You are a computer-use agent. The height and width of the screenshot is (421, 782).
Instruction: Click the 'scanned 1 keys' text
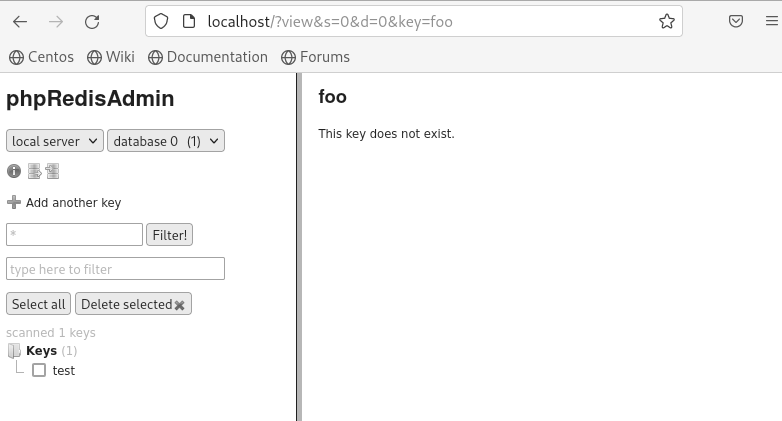(x=51, y=333)
